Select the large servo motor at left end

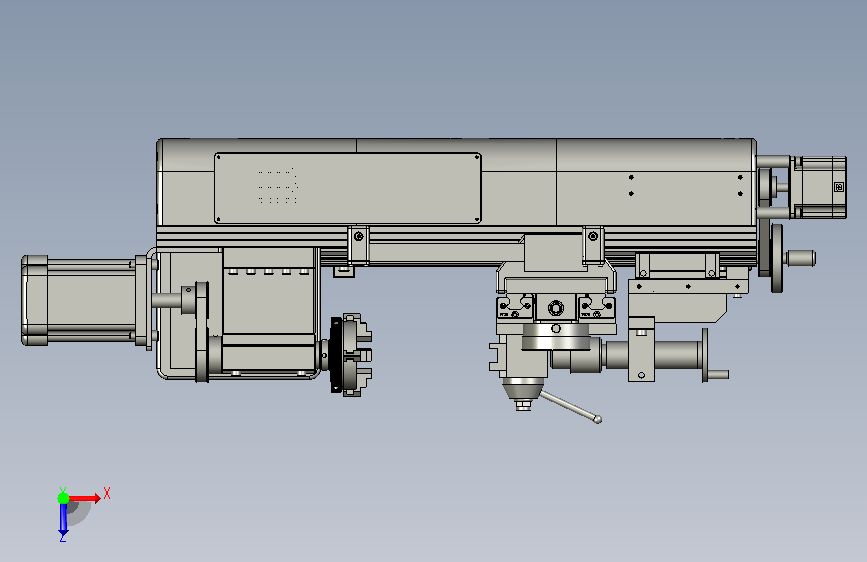pos(83,300)
